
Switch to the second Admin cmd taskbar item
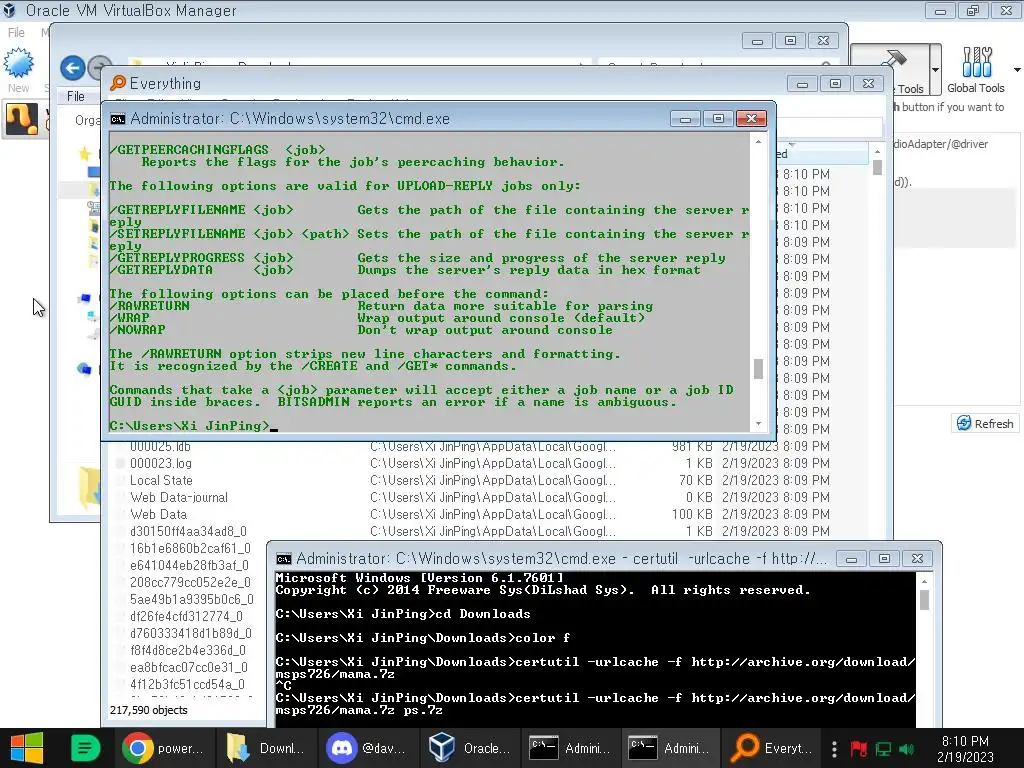[x=669, y=748]
